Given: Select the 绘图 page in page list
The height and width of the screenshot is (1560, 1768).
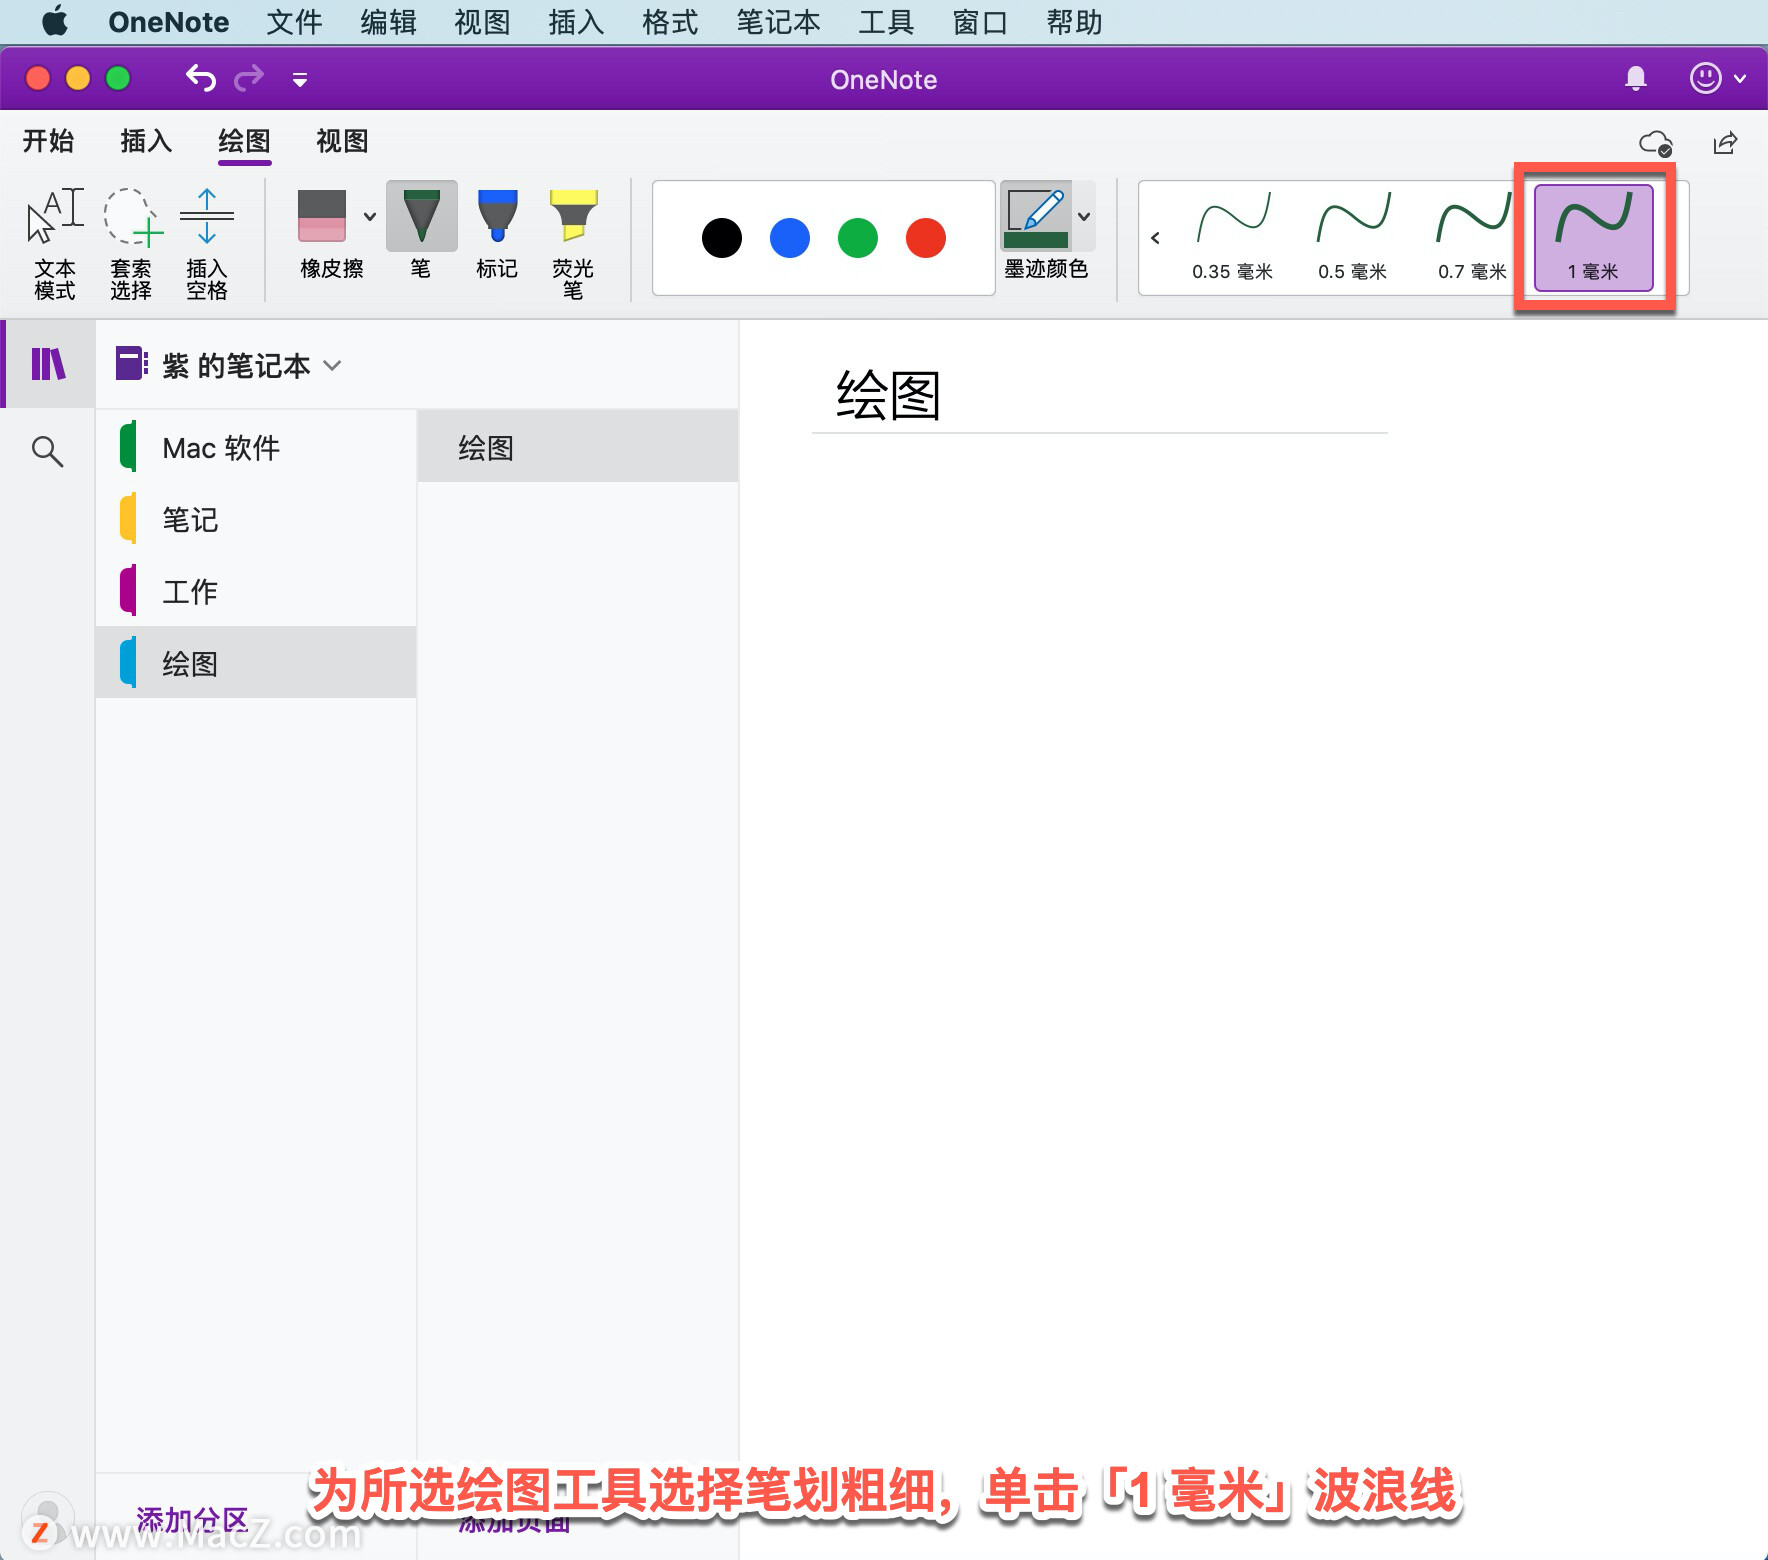Looking at the screenshot, I should [x=578, y=447].
